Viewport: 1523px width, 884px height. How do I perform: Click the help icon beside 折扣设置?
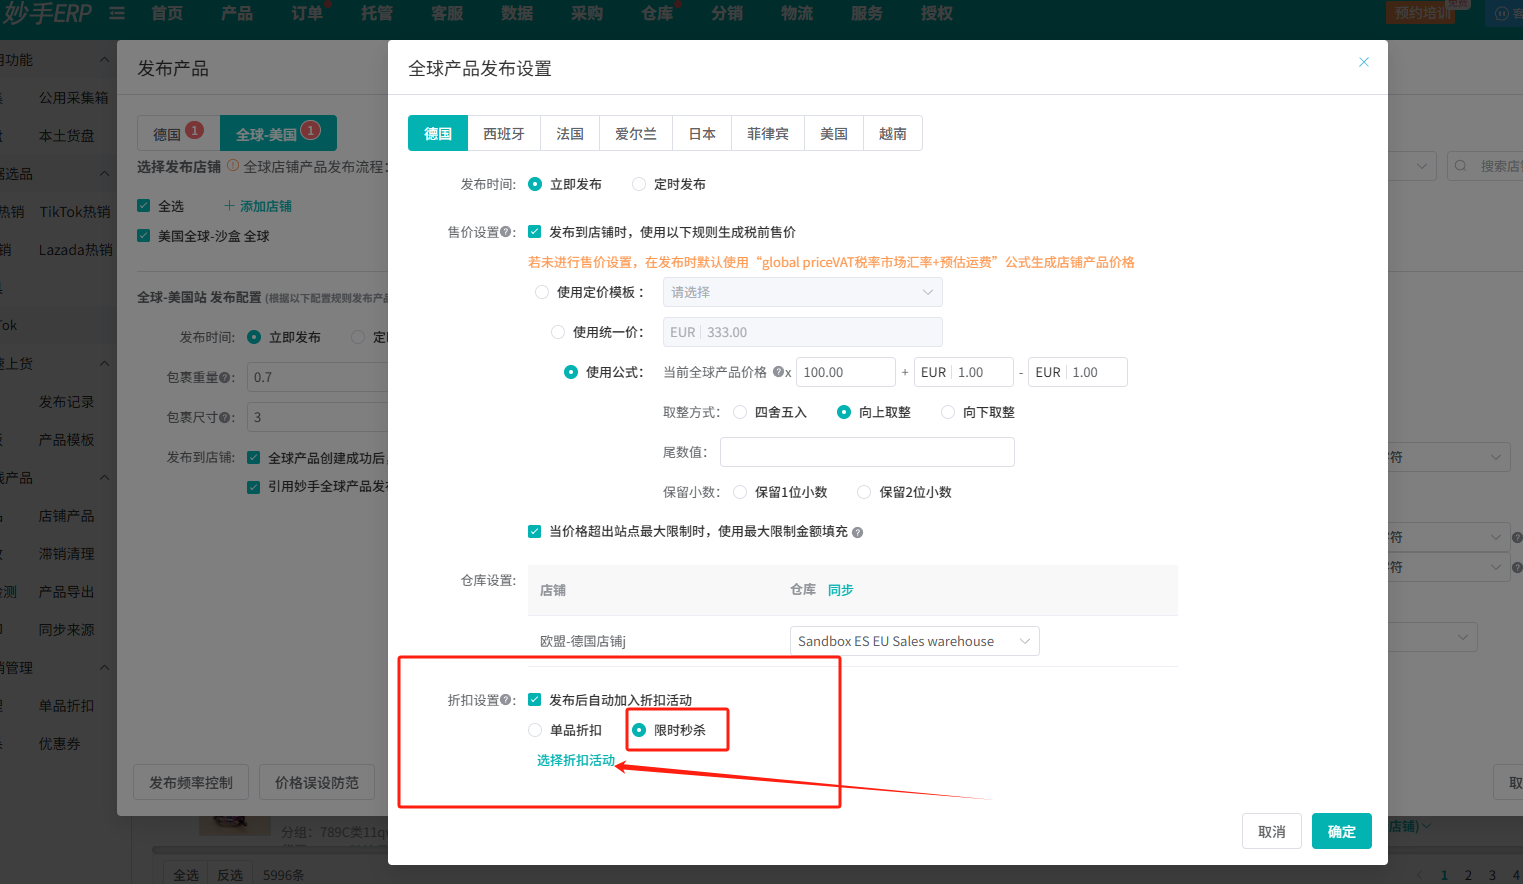(504, 700)
